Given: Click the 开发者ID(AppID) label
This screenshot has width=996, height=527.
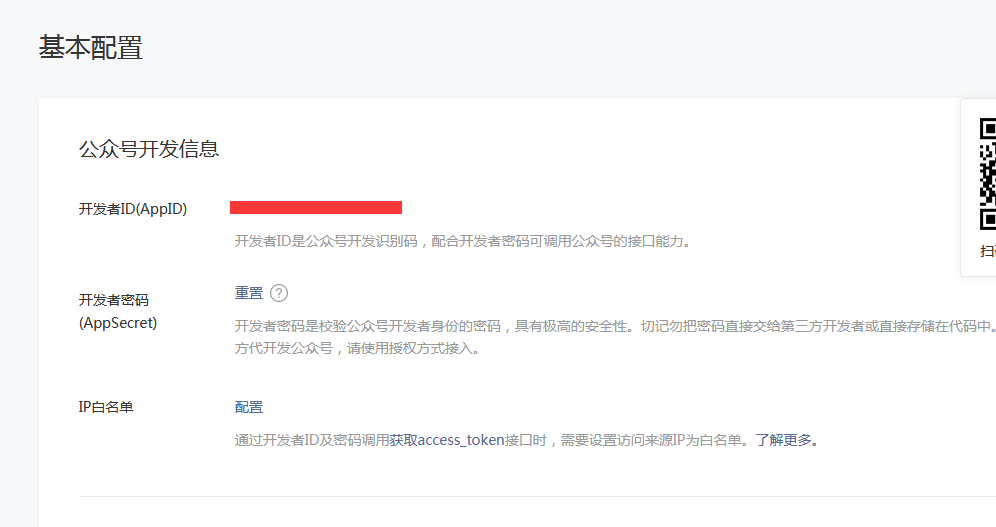Looking at the screenshot, I should point(133,209).
